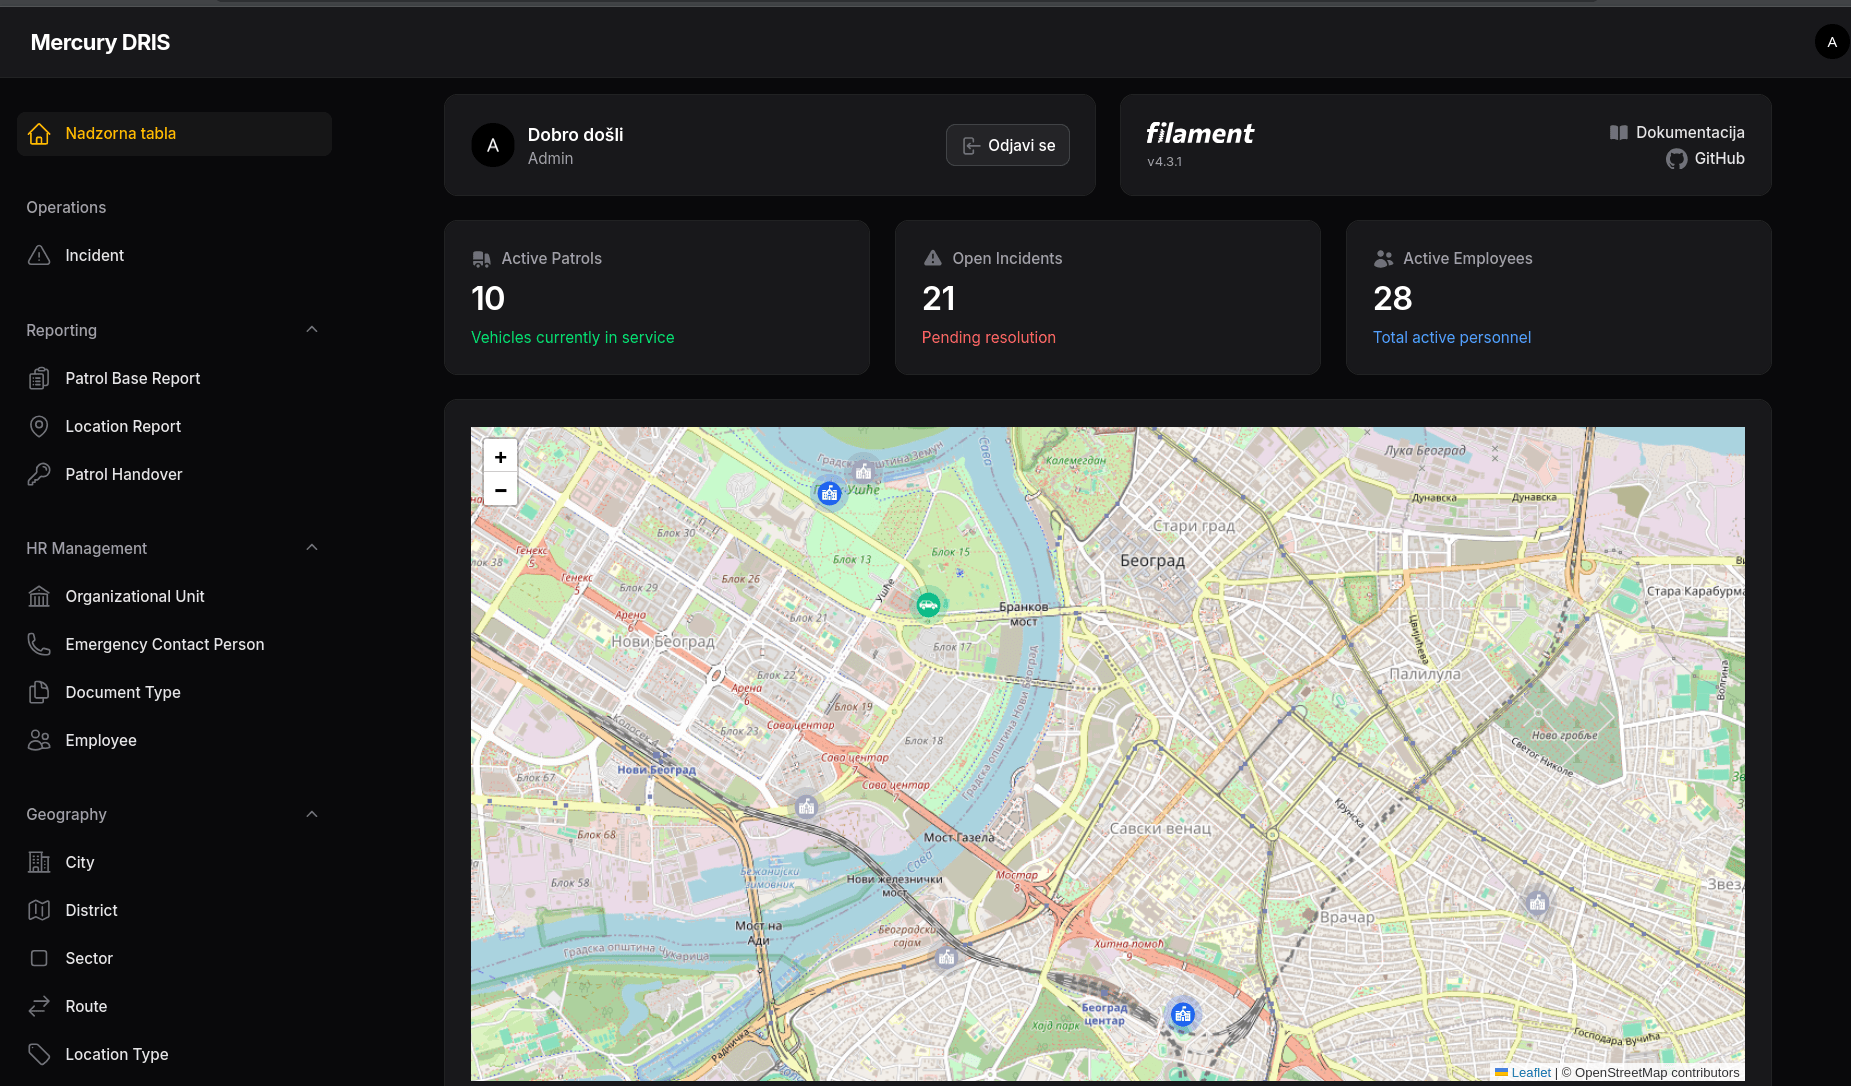Click the Employee people icon
The height and width of the screenshot is (1086, 1851).
pos(39,740)
